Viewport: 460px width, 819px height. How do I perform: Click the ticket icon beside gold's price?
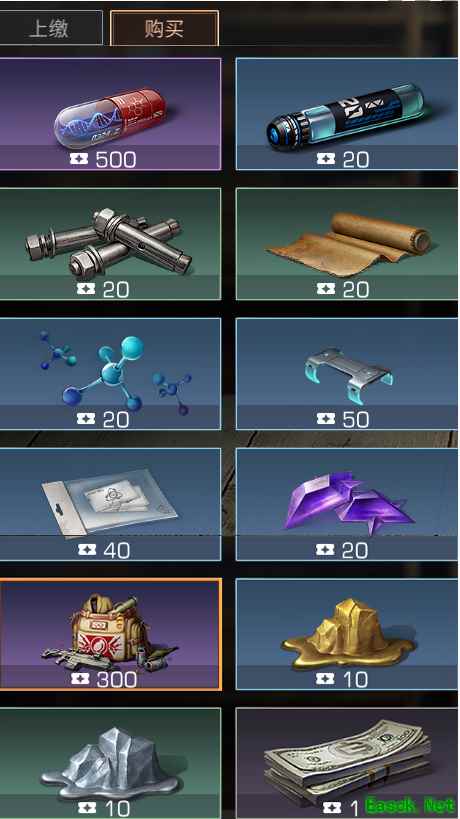(x=325, y=679)
